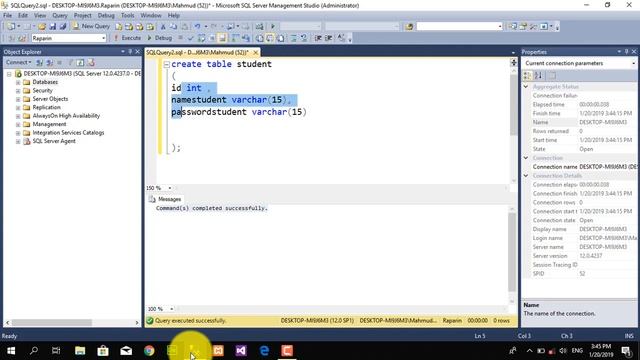
Task: Click the Categorized icon in Properties
Action: point(527,76)
